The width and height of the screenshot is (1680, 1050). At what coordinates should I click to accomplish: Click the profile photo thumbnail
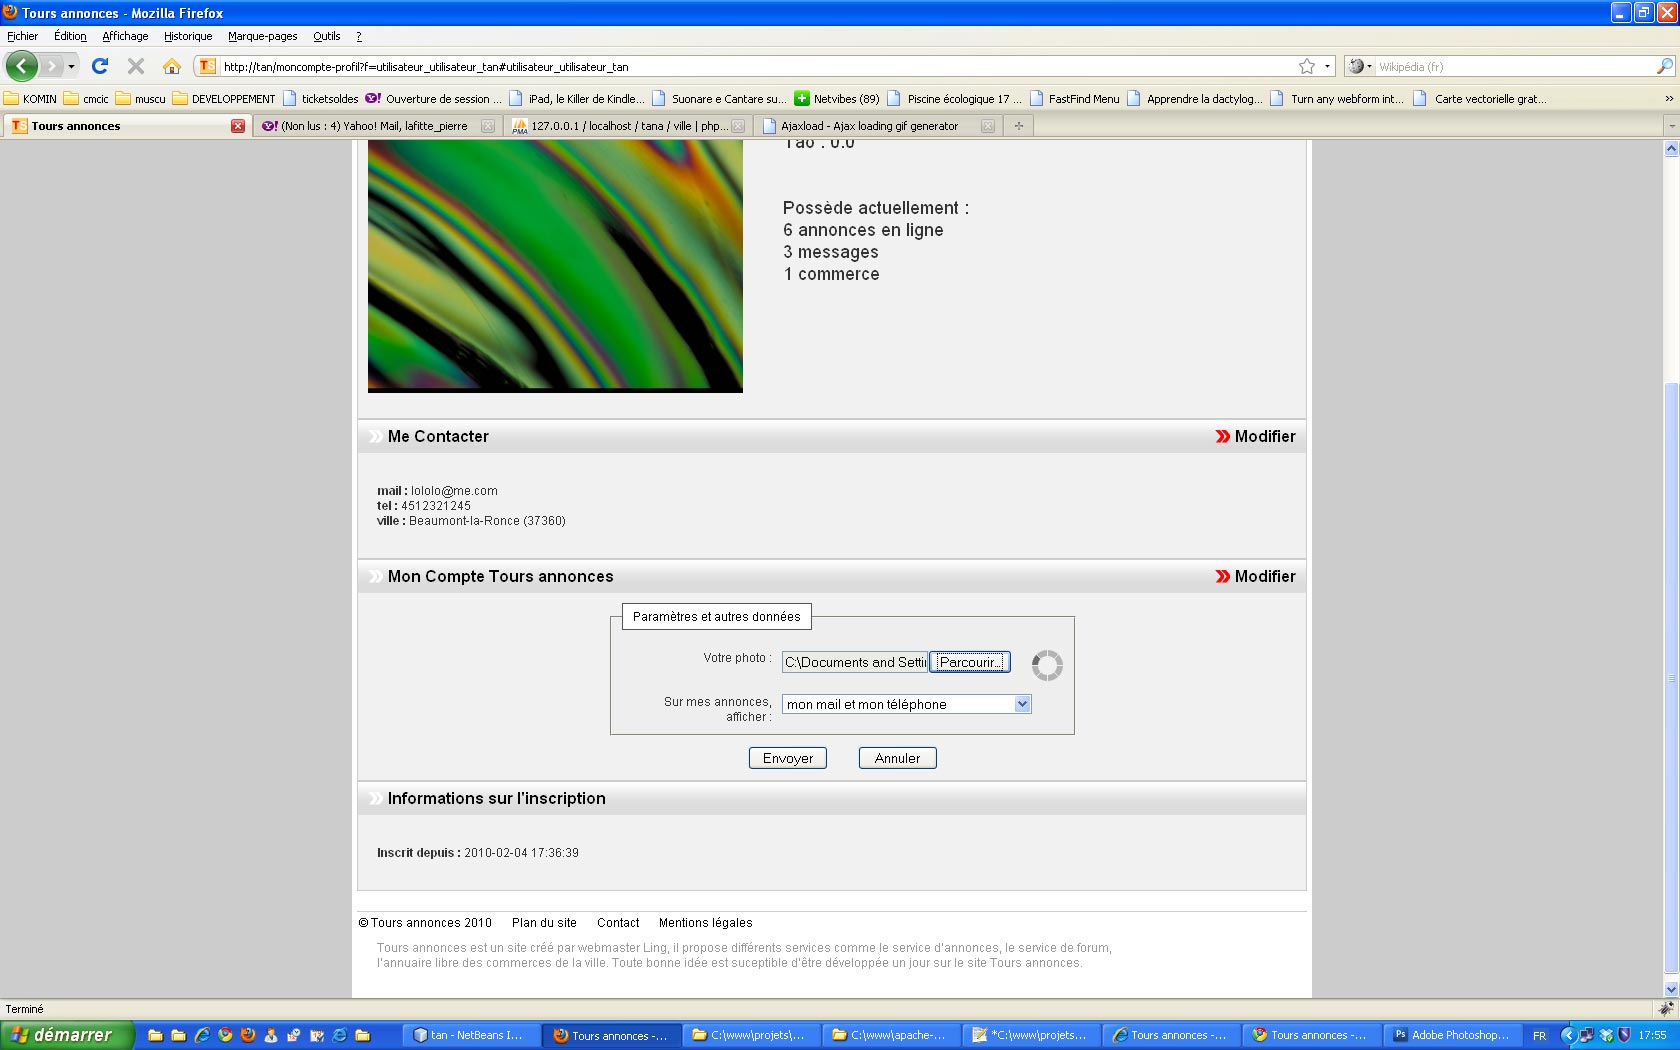click(x=555, y=266)
